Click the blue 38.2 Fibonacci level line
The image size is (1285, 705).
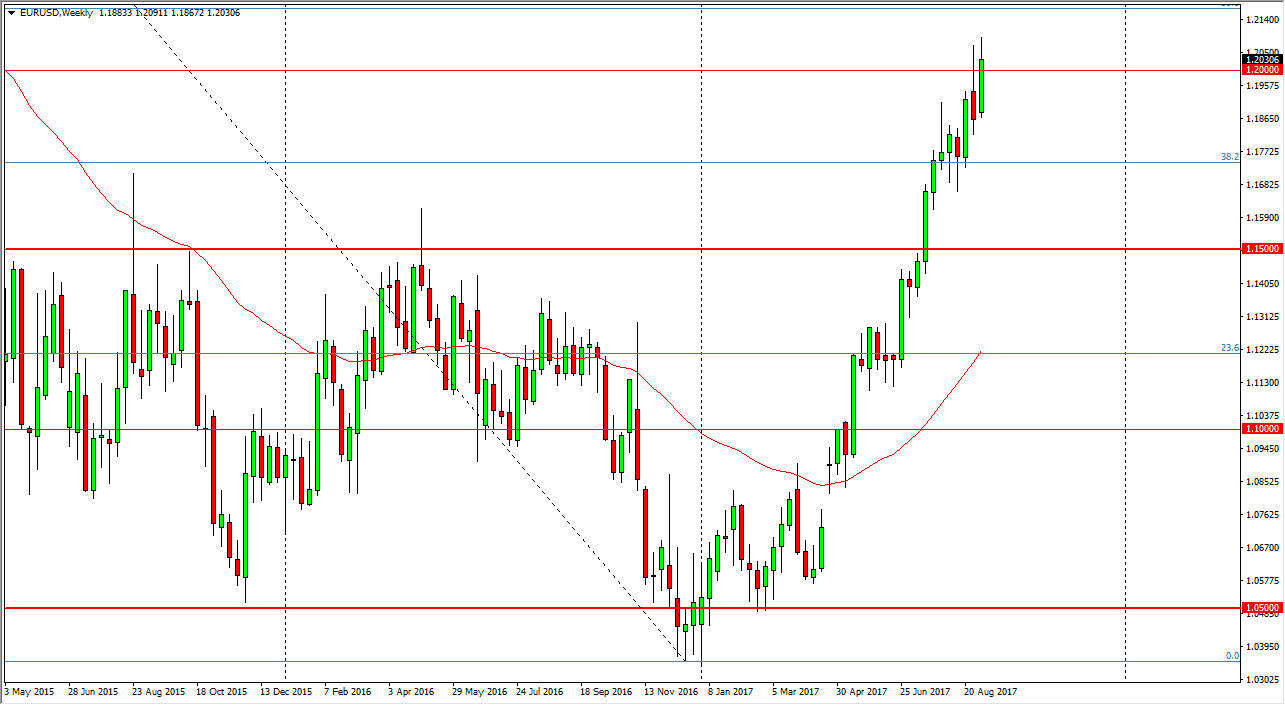click(x=600, y=162)
